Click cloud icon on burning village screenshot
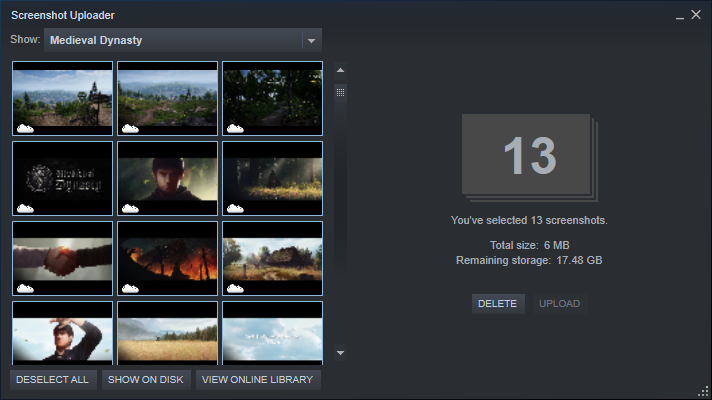Viewport: 712px width, 400px height. tap(130, 288)
